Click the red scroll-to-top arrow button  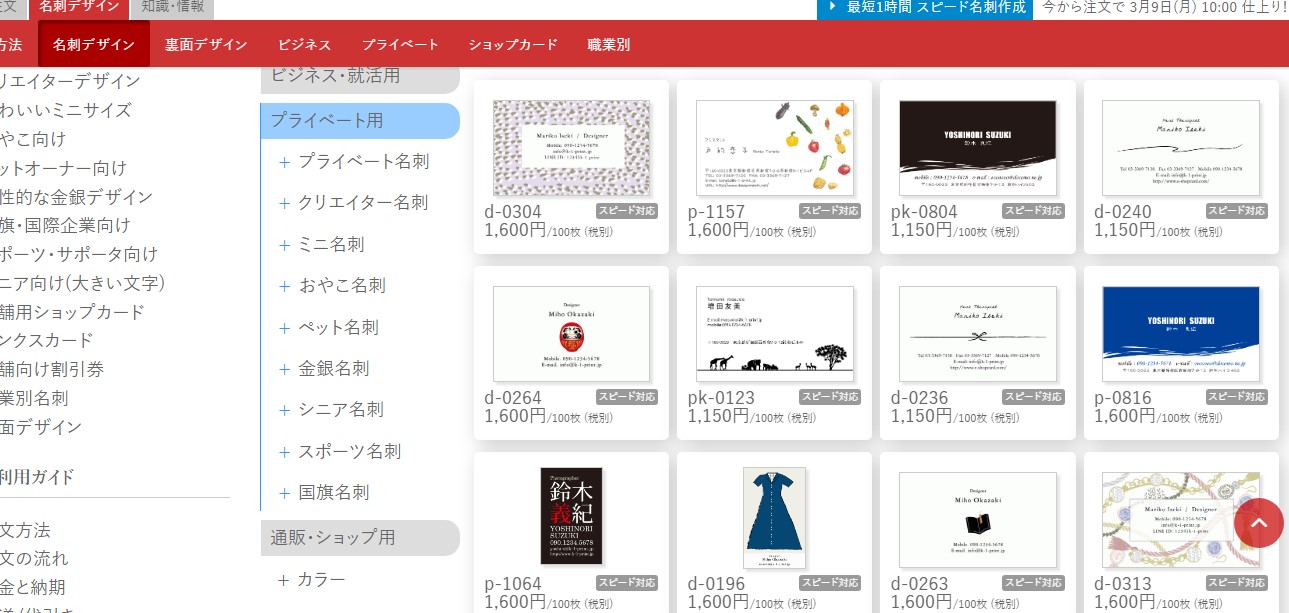point(1258,522)
